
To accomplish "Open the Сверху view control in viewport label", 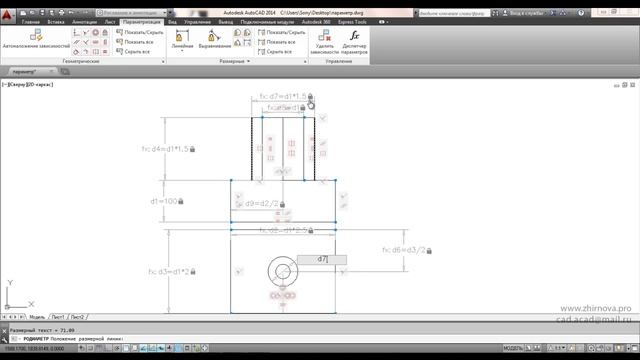I will coord(18,84).
